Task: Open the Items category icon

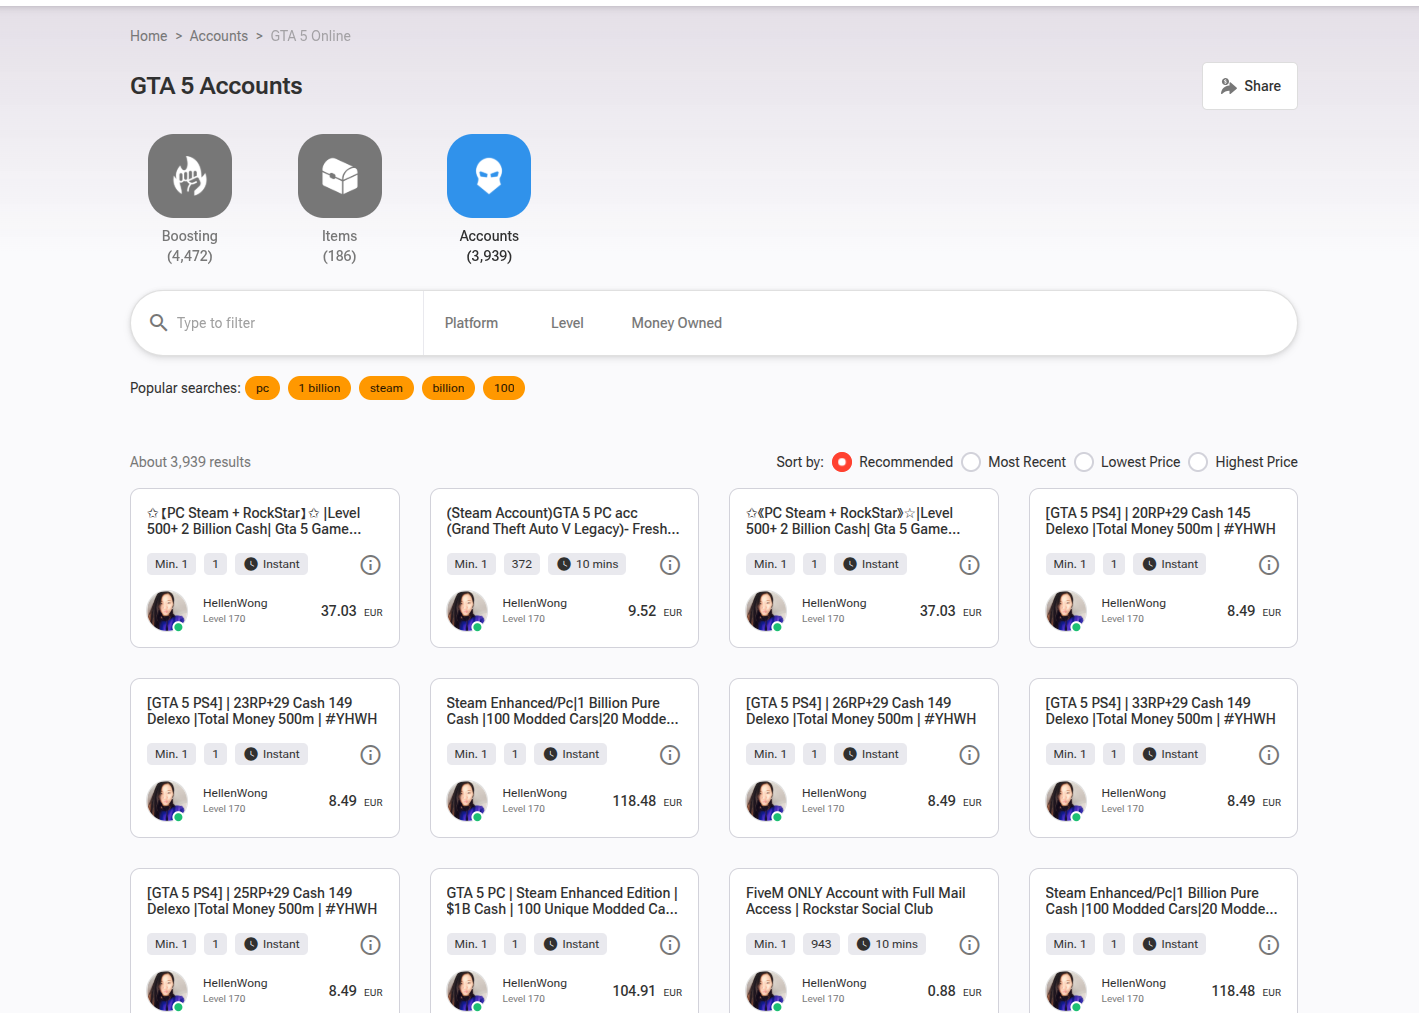Action: pos(339,176)
